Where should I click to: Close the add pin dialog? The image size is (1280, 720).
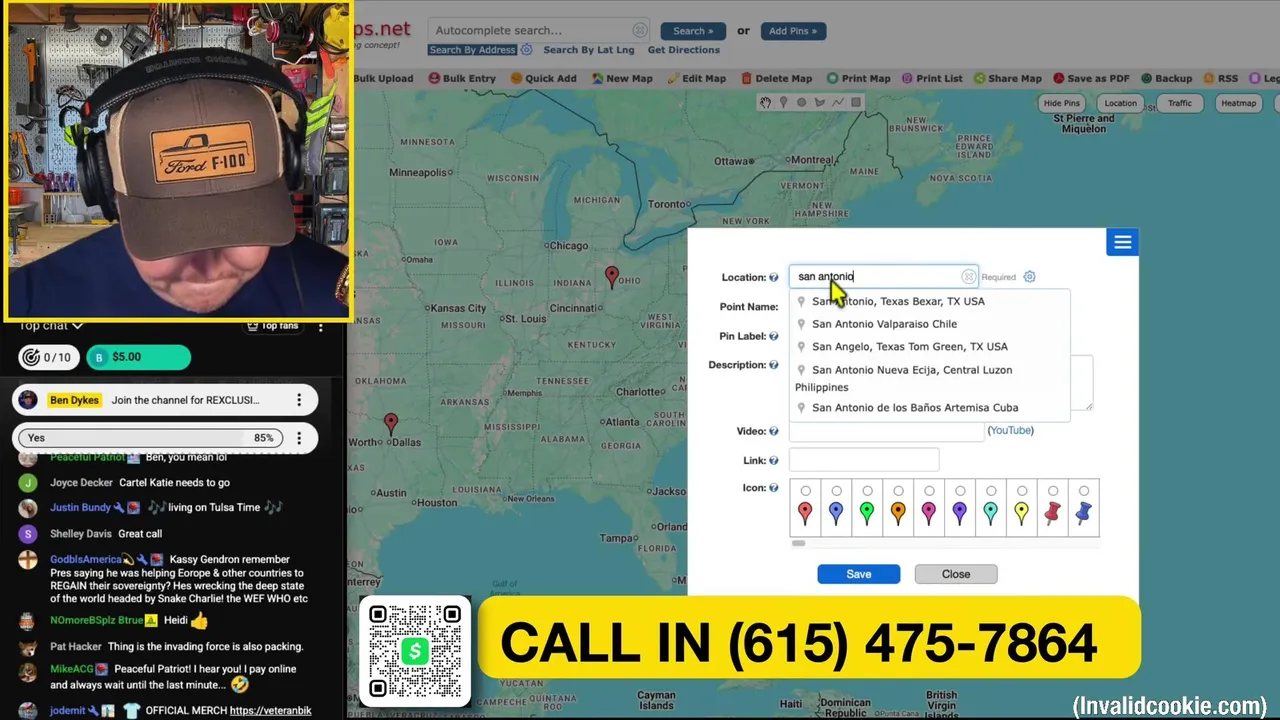pos(956,574)
